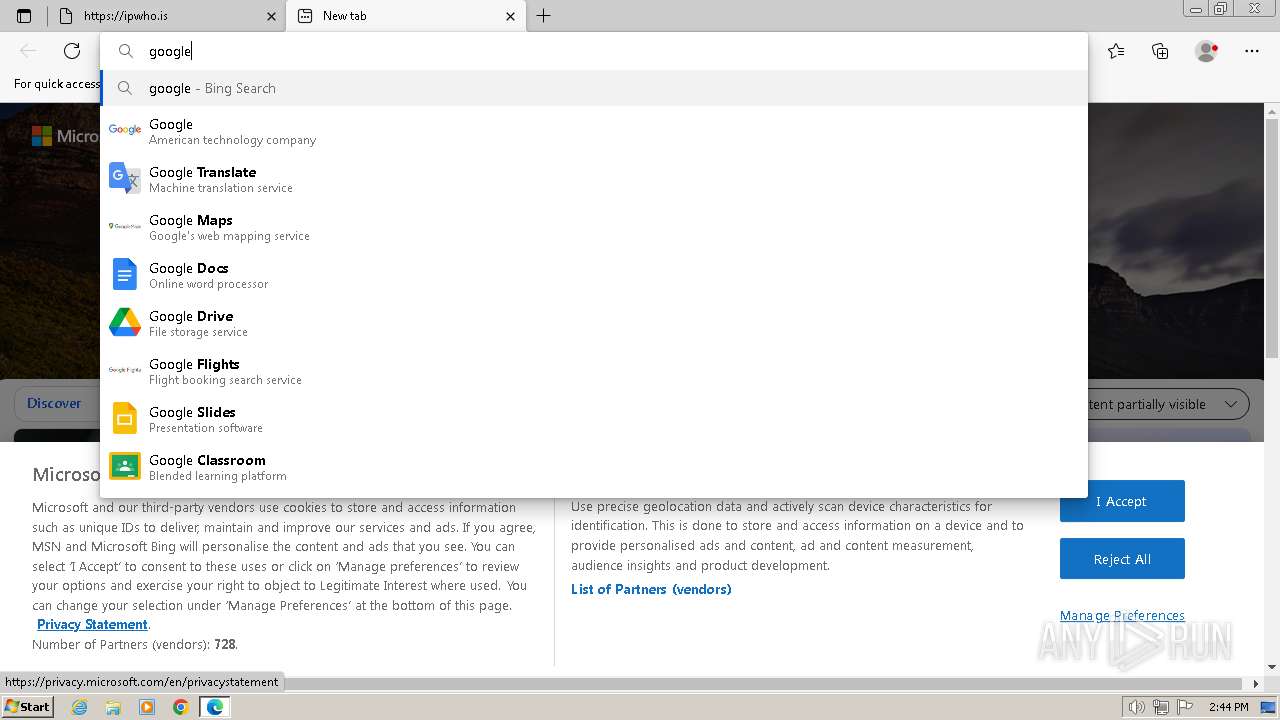Open the user profile avatar
This screenshot has height=720, width=1280.
click(1207, 51)
